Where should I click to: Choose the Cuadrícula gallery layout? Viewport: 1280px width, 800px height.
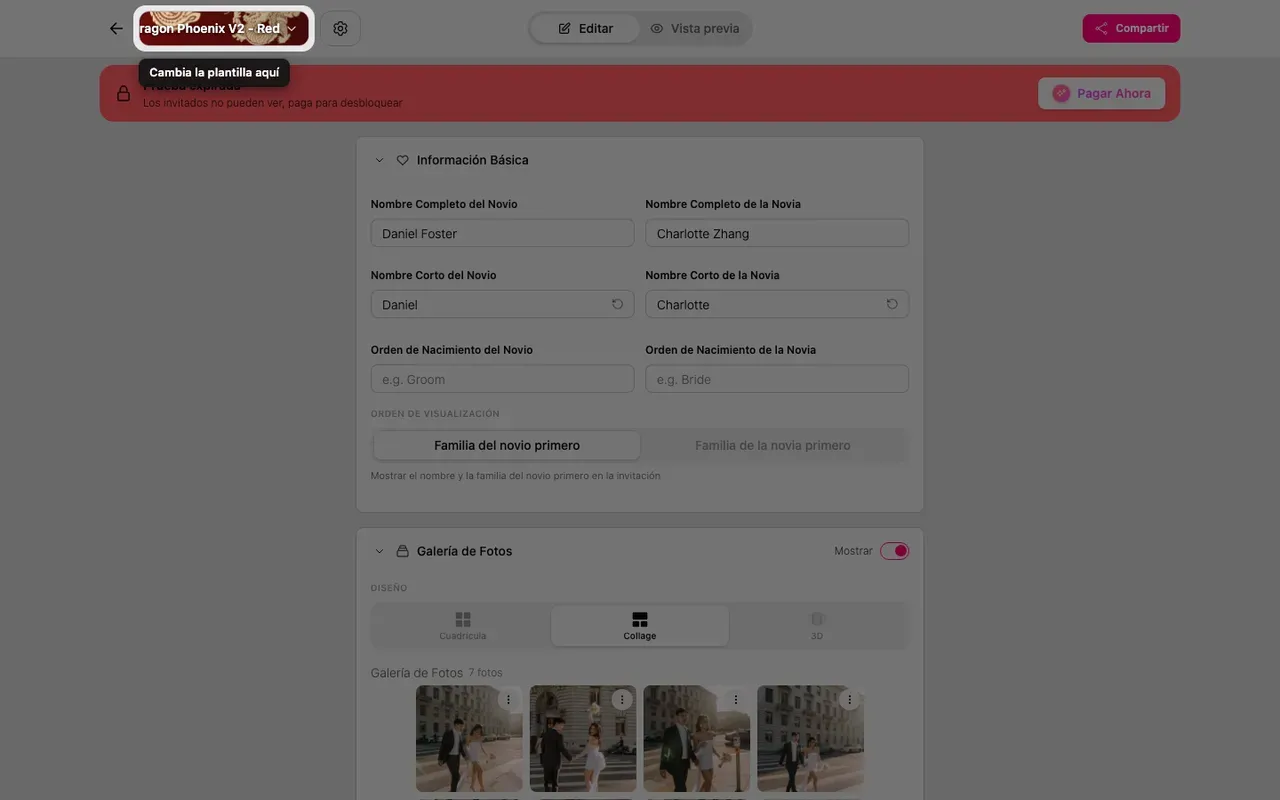(x=463, y=626)
